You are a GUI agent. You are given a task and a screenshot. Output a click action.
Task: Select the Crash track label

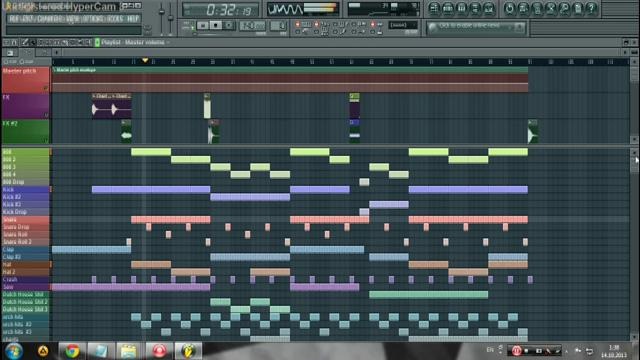25,280
